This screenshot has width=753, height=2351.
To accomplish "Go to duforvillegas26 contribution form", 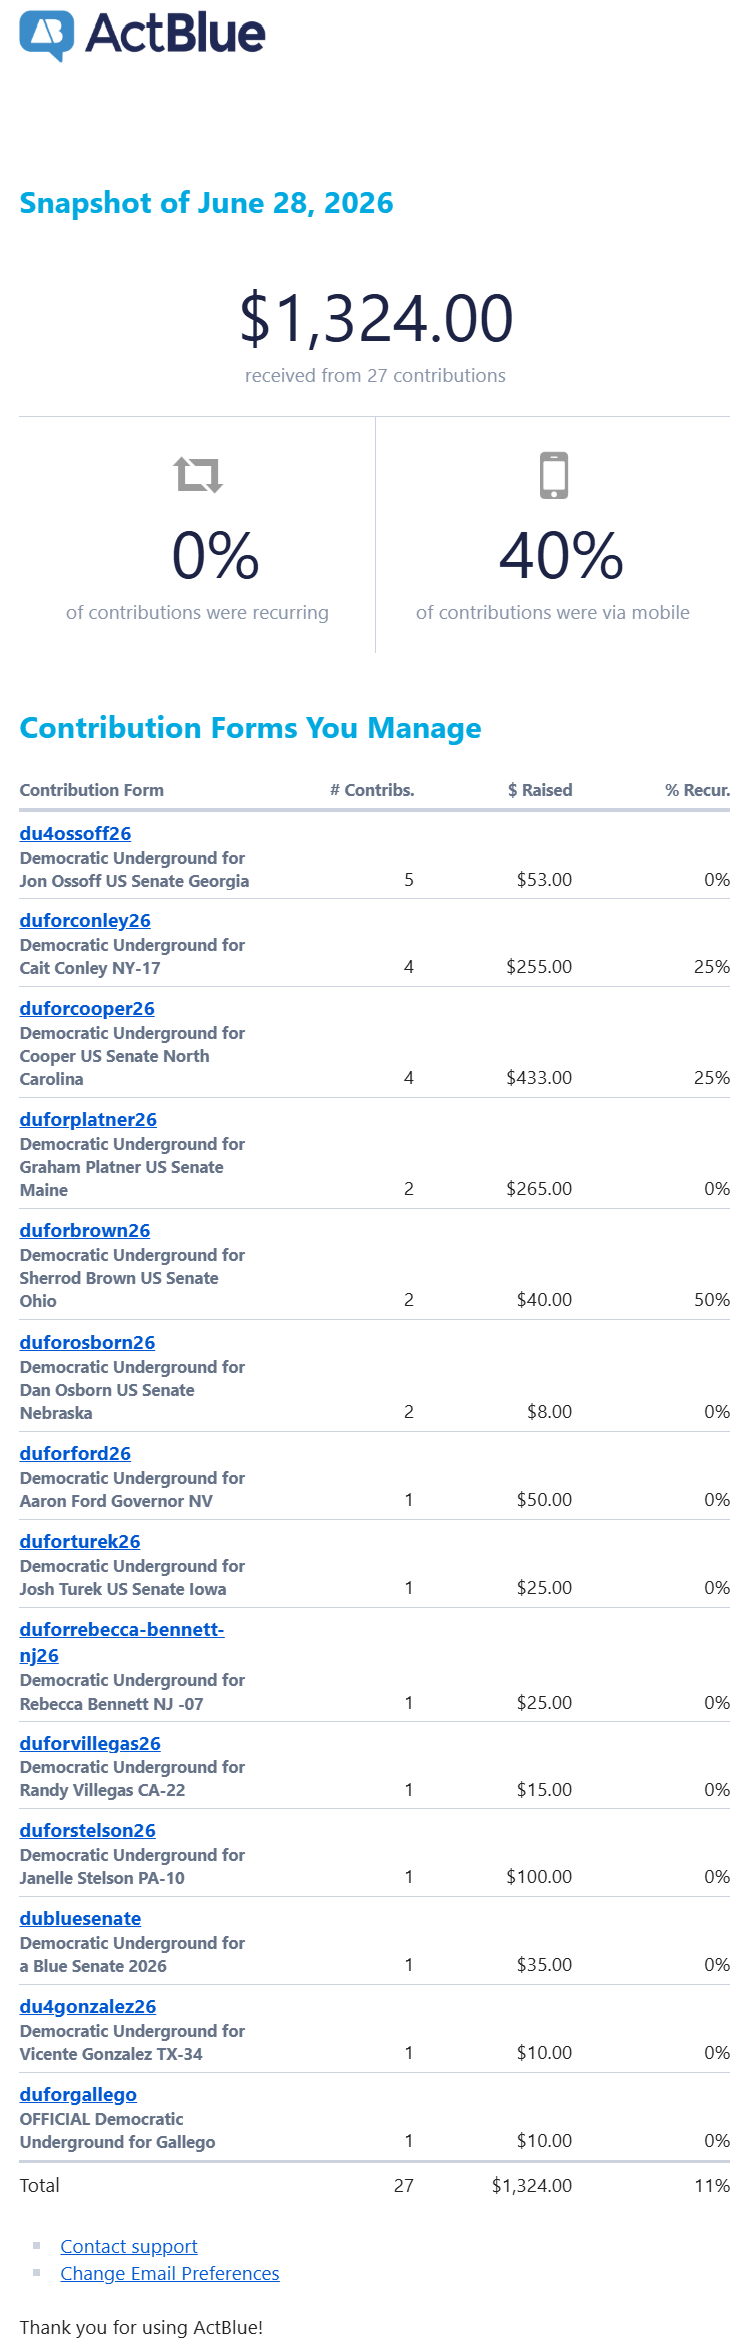I will point(90,1743).
